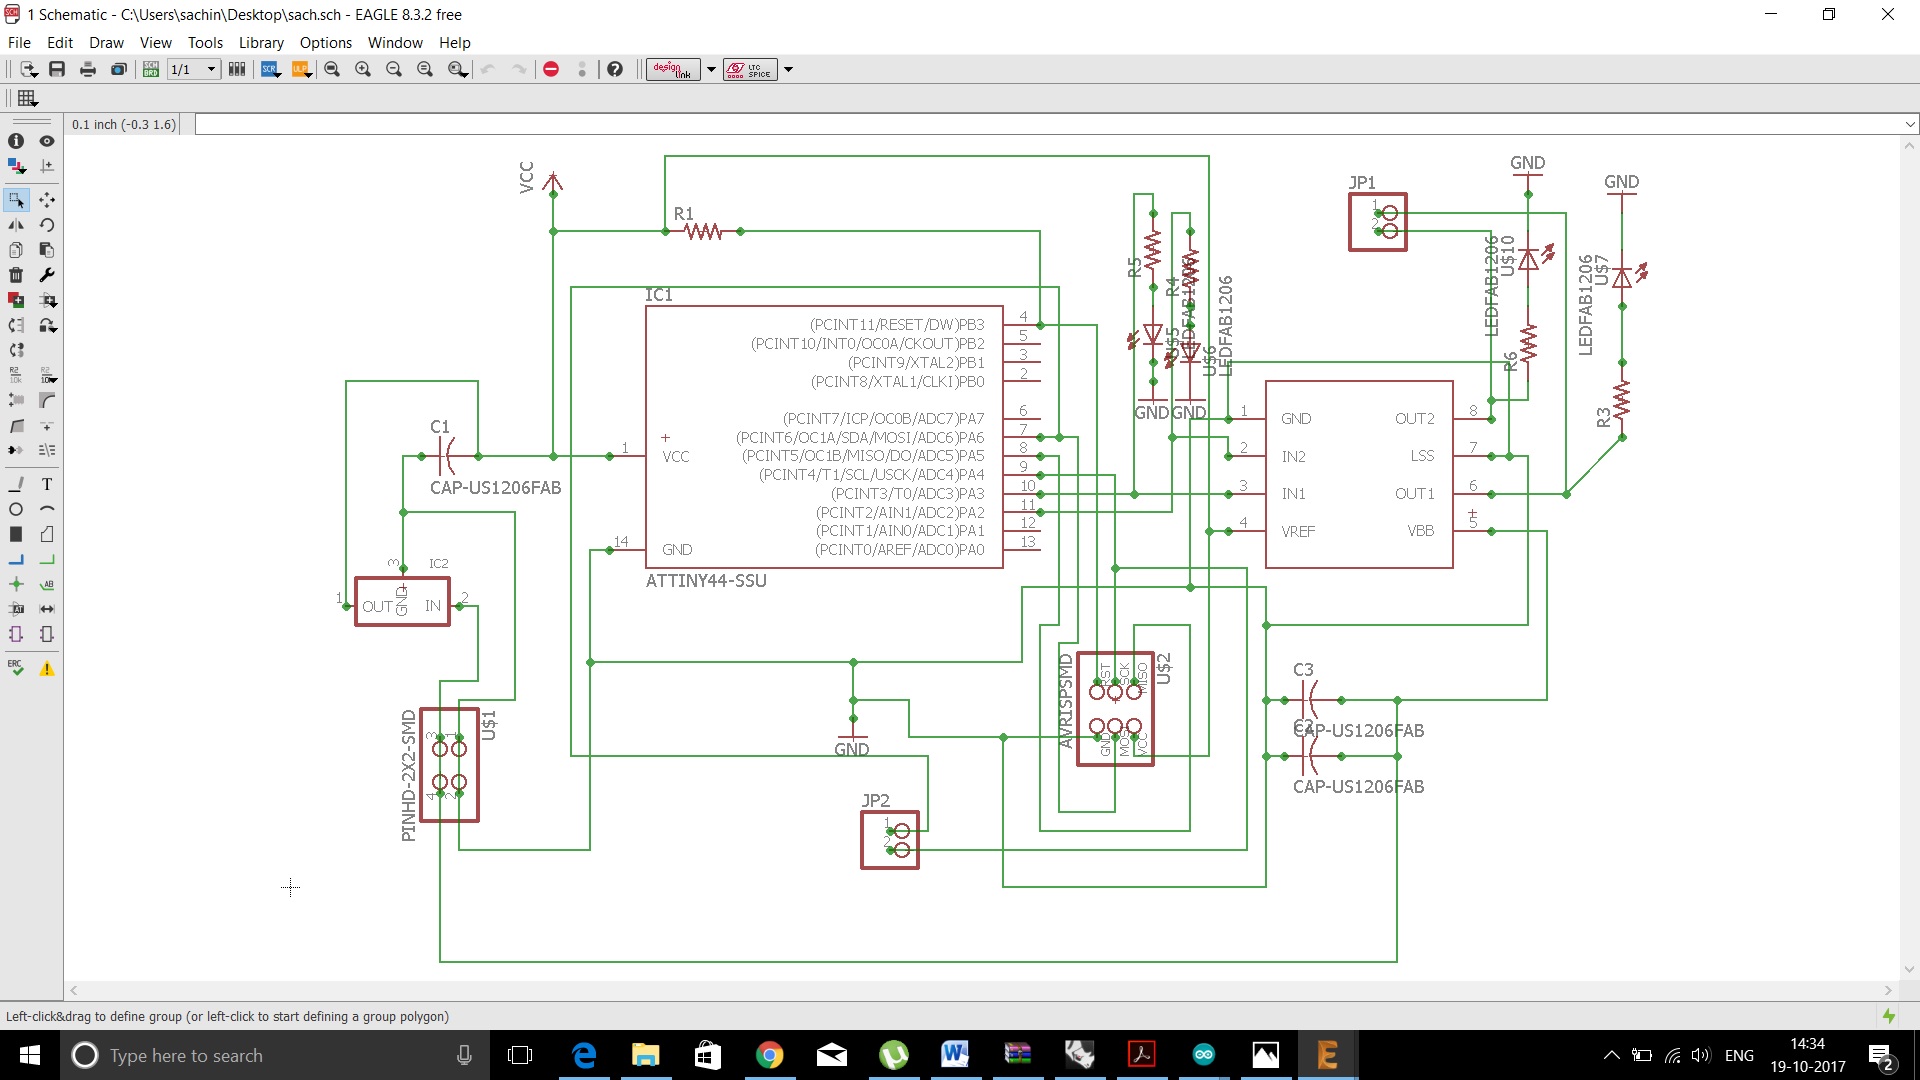The image size is (1920, 1080).
Task: Open the Tools menu
Action: (x=205, y=42)
